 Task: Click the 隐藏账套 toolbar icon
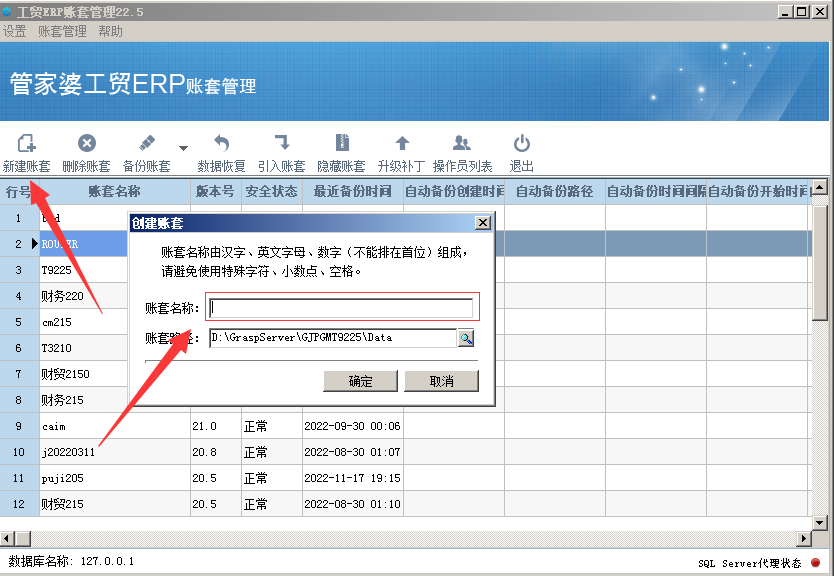[342, 144]
